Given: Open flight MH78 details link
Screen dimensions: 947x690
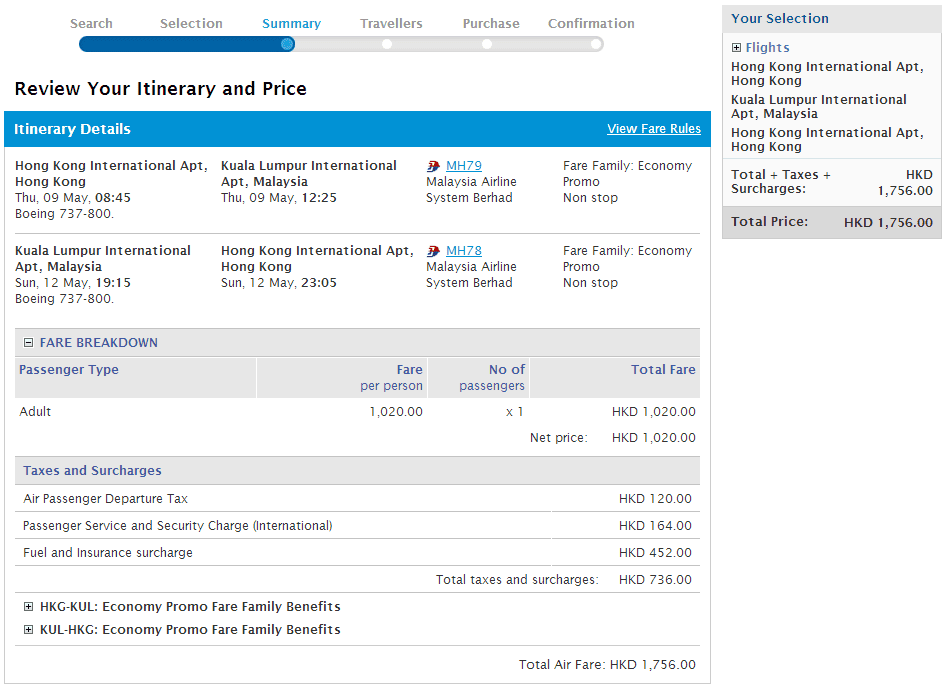Looking at the screenshot, I should 464,251.
